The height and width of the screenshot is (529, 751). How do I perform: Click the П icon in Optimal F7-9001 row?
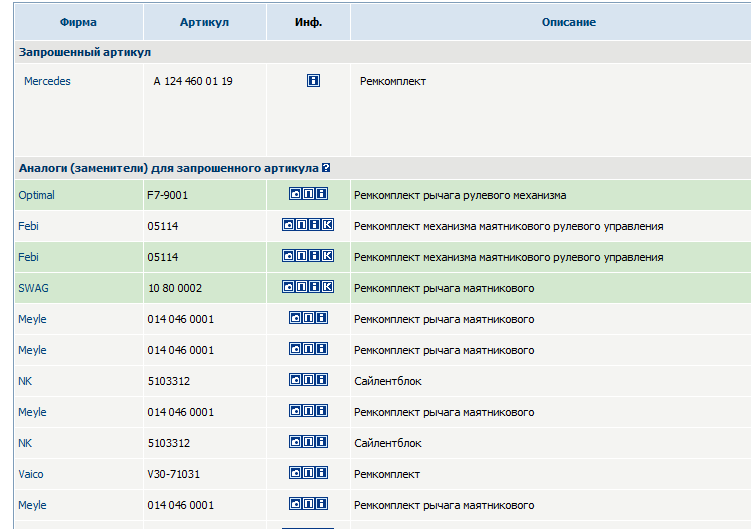click(308, 194)
